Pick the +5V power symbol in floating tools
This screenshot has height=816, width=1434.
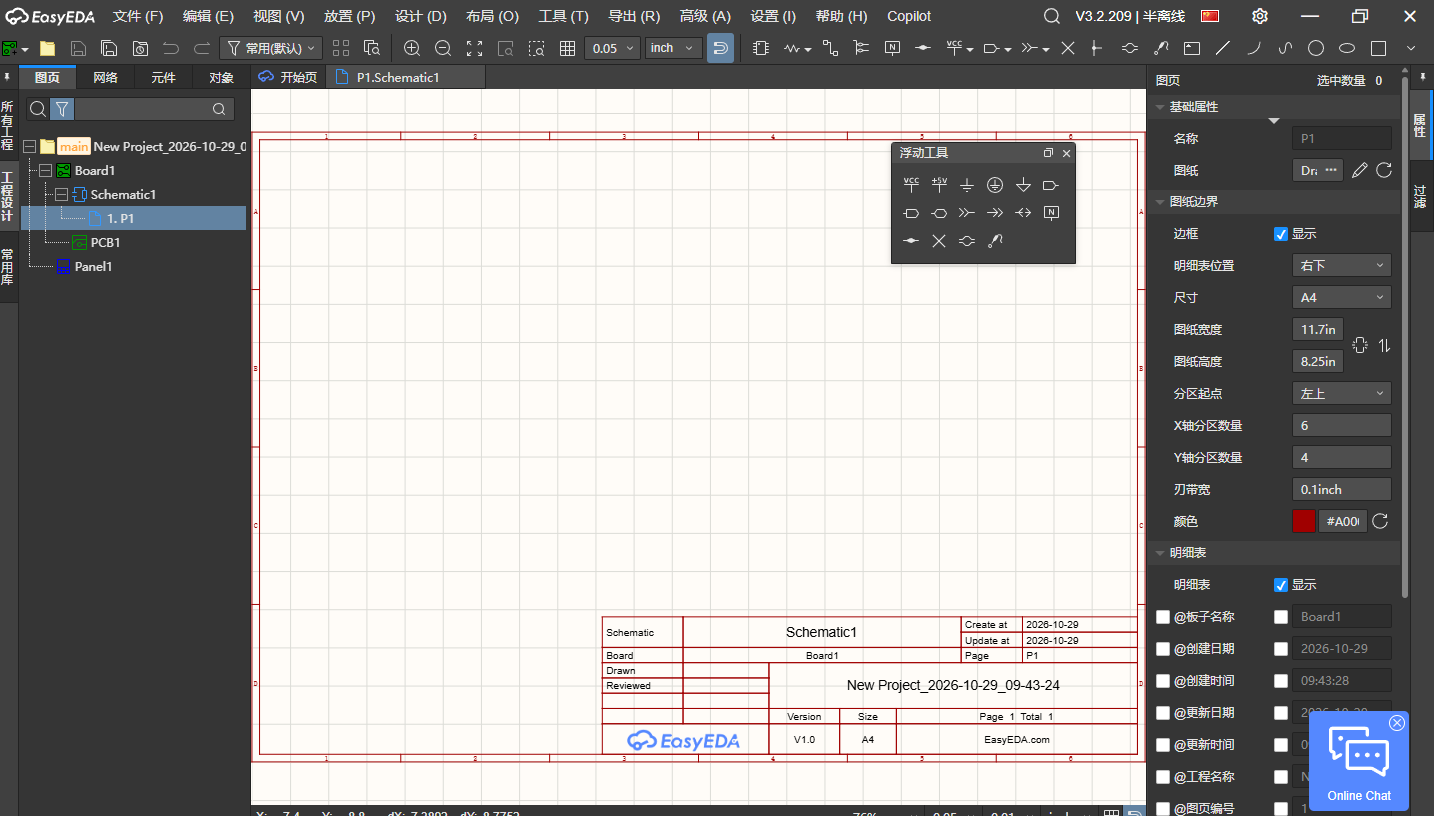pyautogui.click(x=939, y=185)
